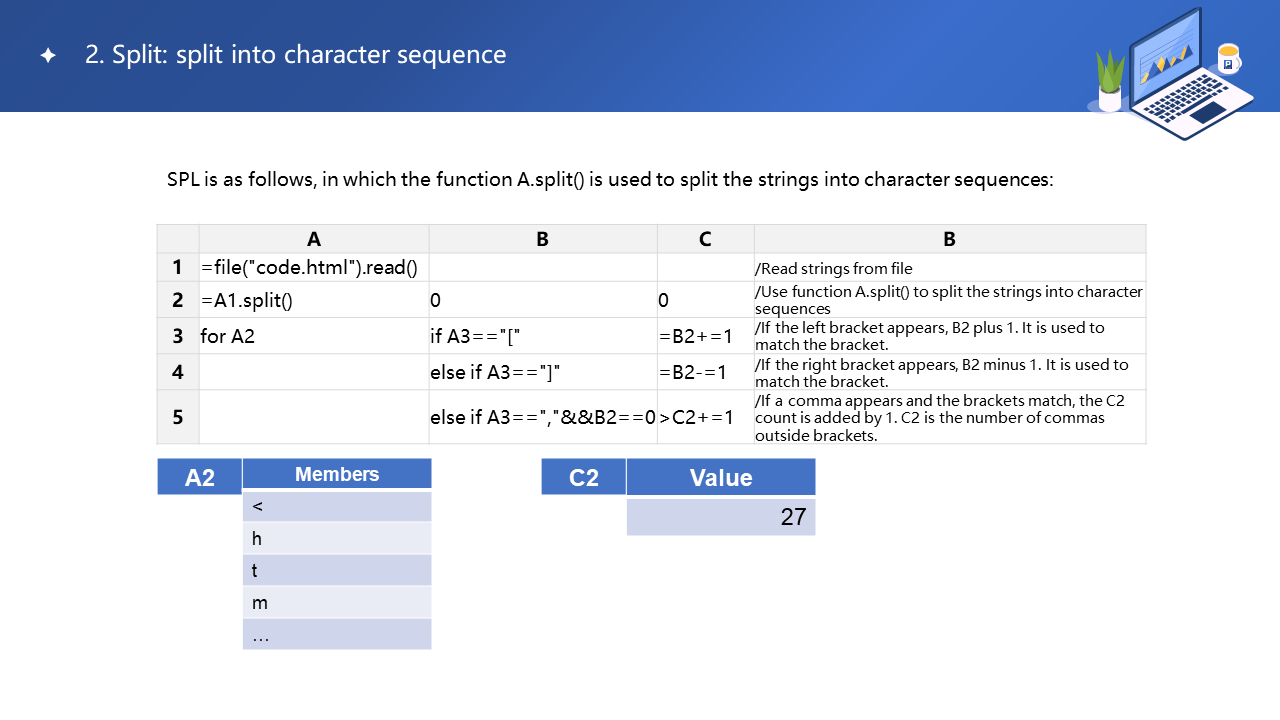Click the Members header in the A2 table
Image resolution: width=1280 pixels, height=720 pixels.
coord(337,475)
